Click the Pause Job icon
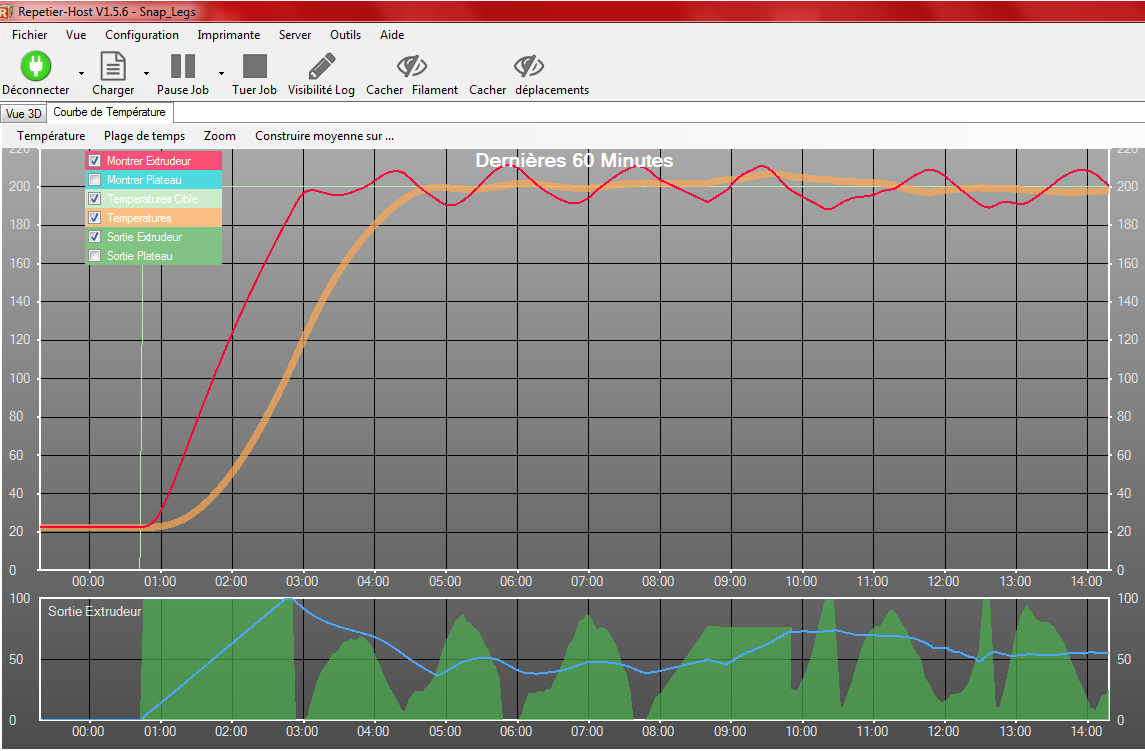The height and width of the screenshot is (751, 1145). (x=183, y=66)
